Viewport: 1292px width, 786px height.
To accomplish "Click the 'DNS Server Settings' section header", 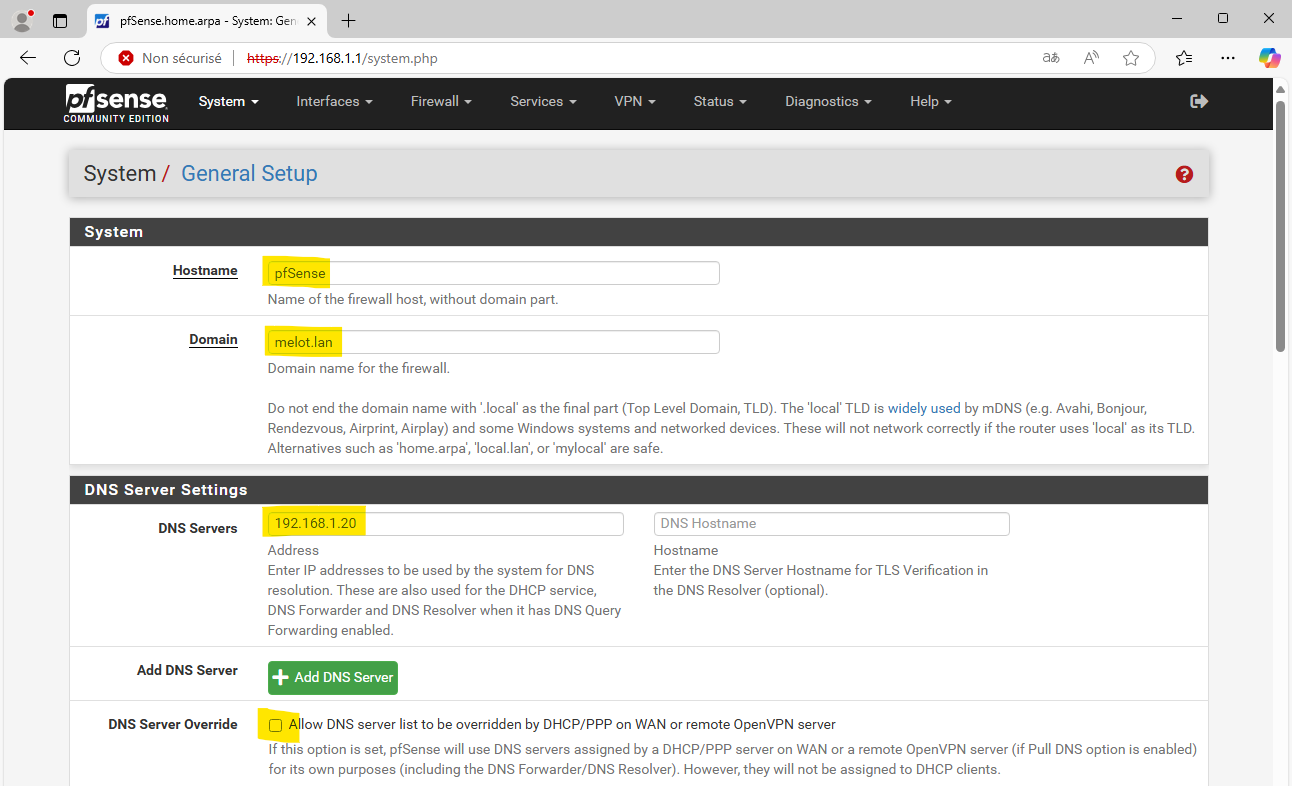I will click(166, 490).
